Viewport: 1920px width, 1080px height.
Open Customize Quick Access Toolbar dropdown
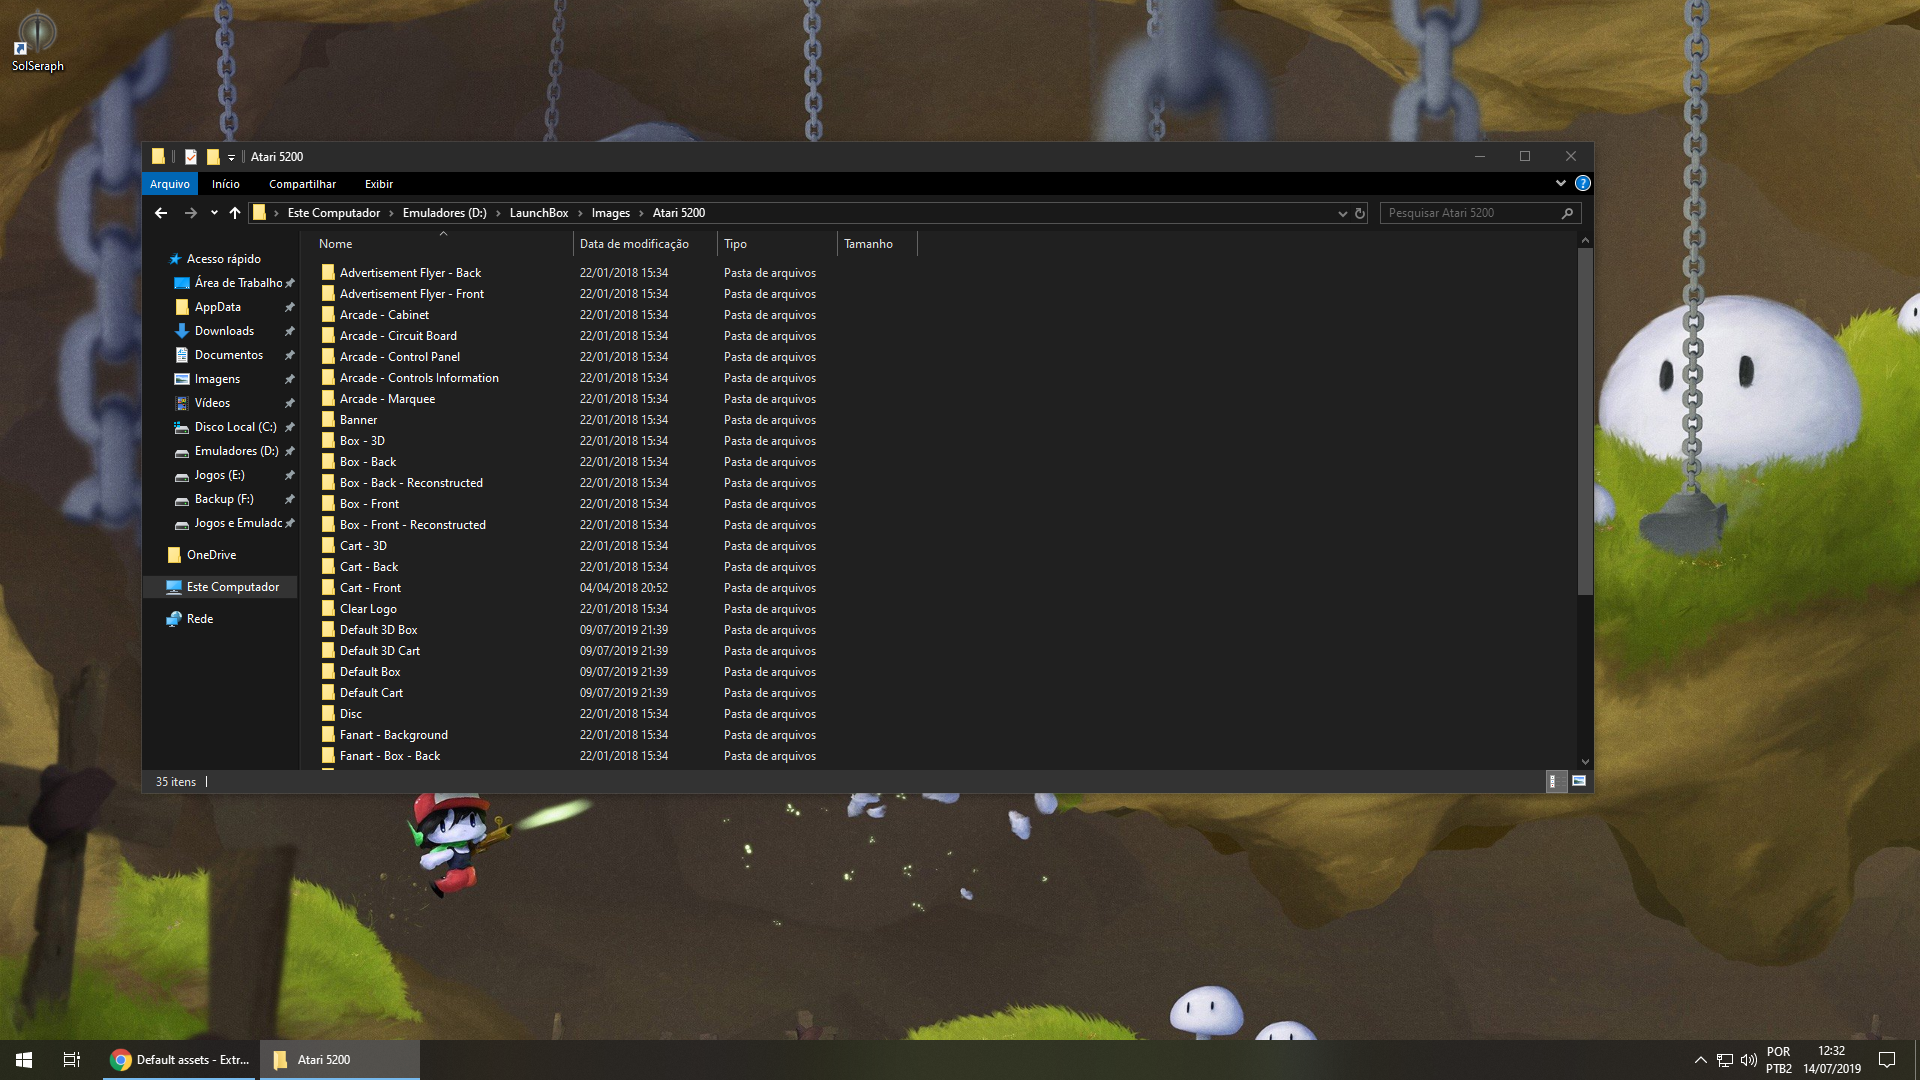click(231, 157)
